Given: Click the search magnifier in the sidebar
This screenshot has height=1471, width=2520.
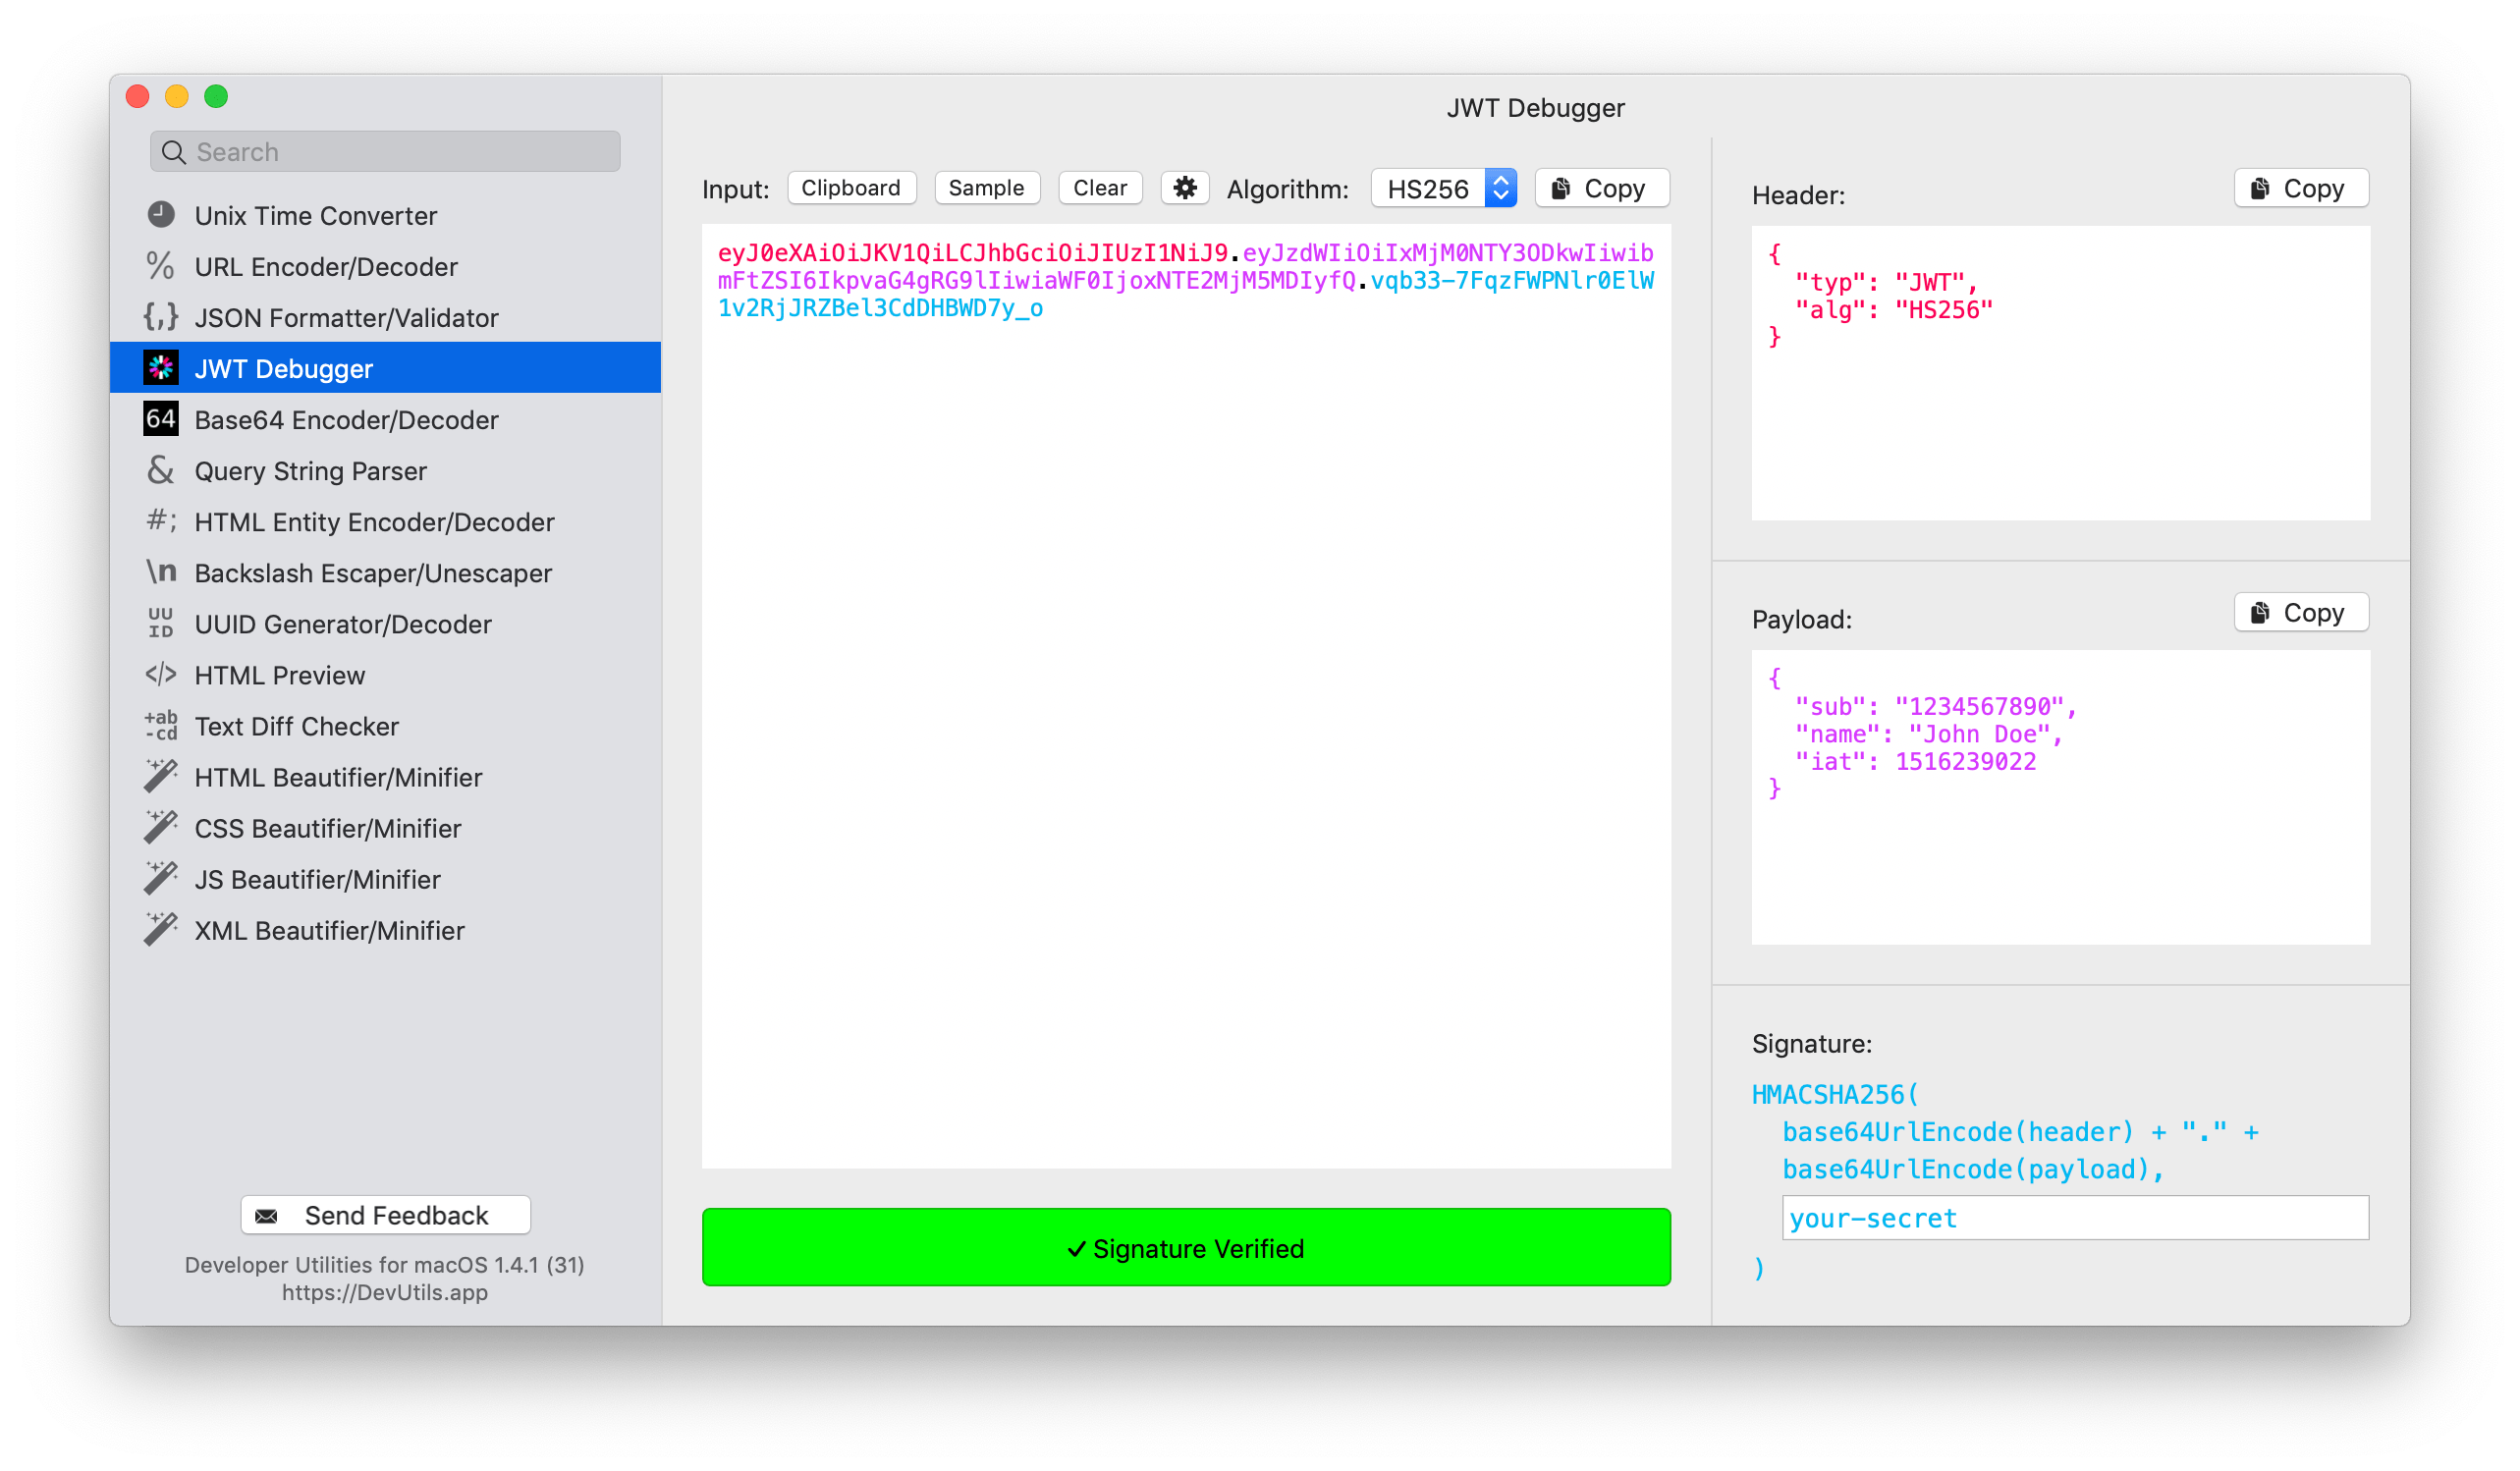Looking at the screenshot, I should 173,151.
